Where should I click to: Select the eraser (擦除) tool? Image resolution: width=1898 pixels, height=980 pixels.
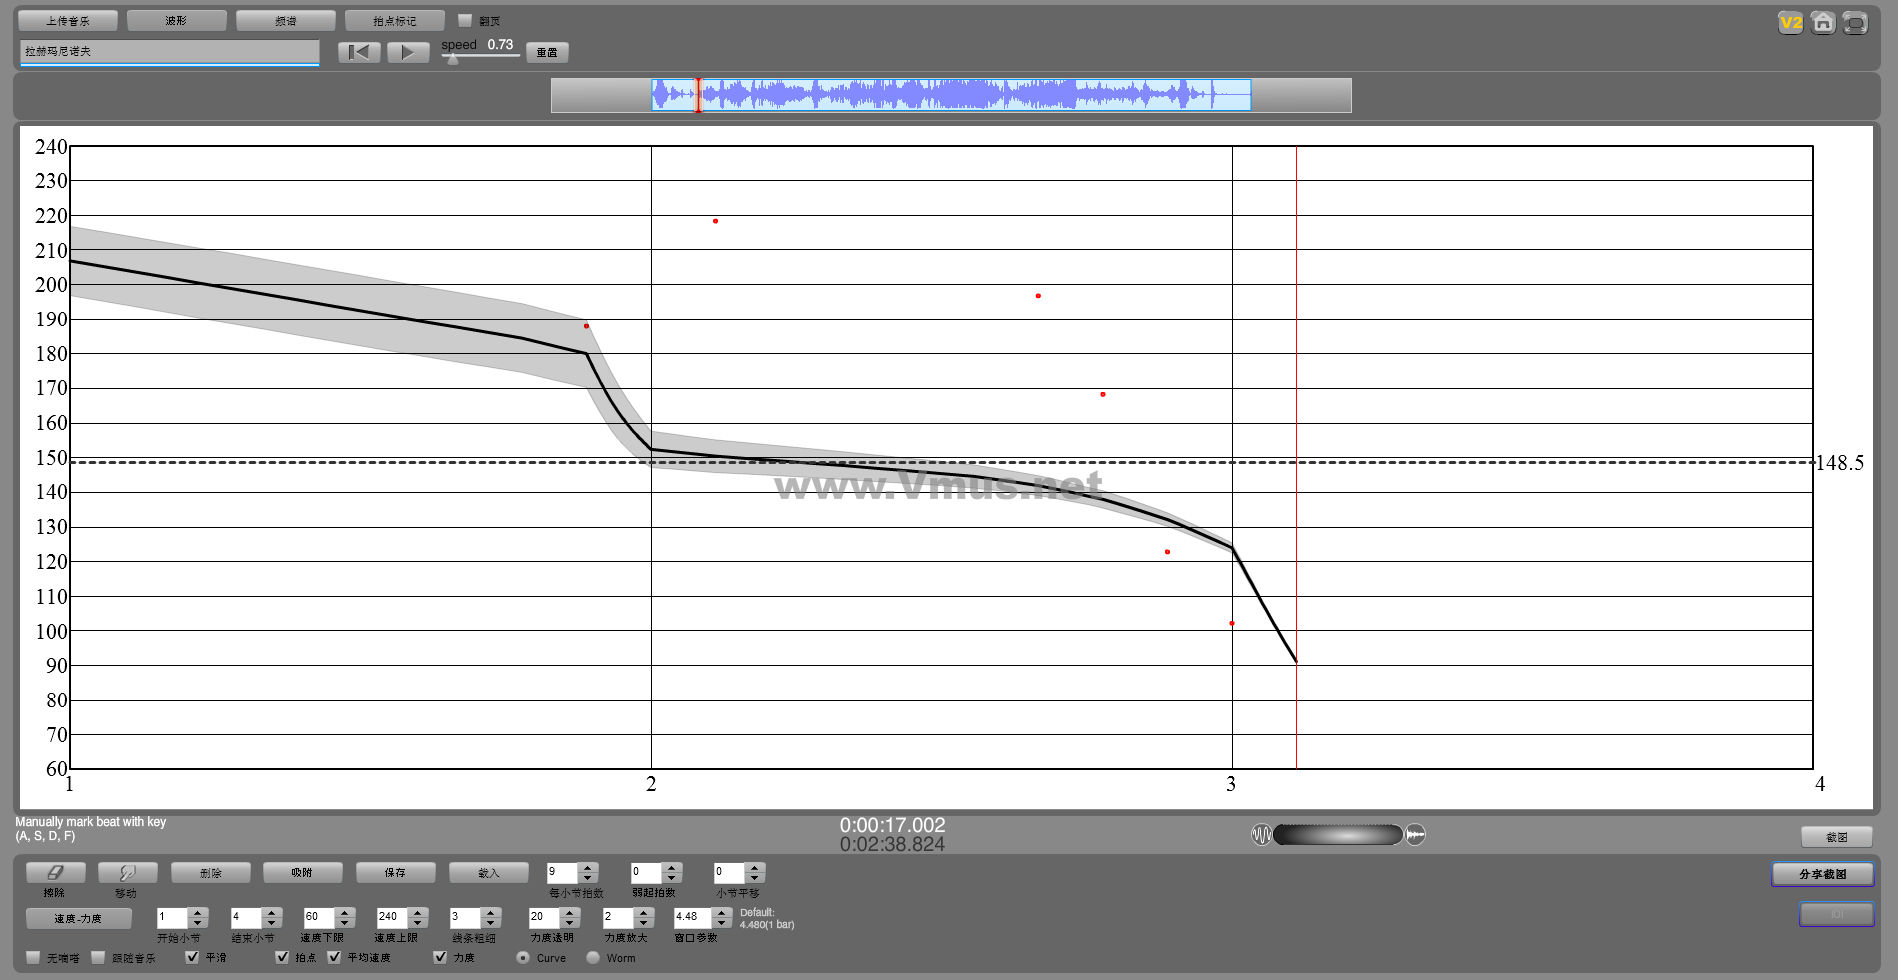click(x=55, y=873)
